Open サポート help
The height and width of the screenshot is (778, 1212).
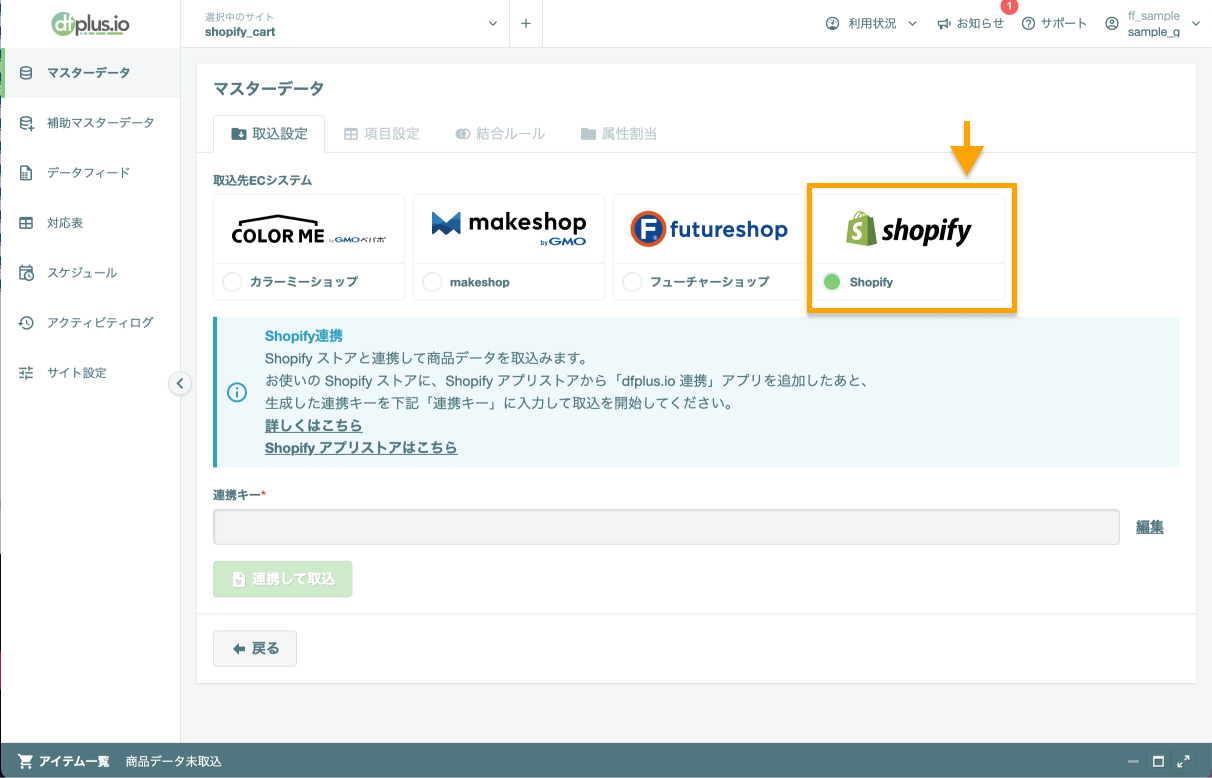1054,24
